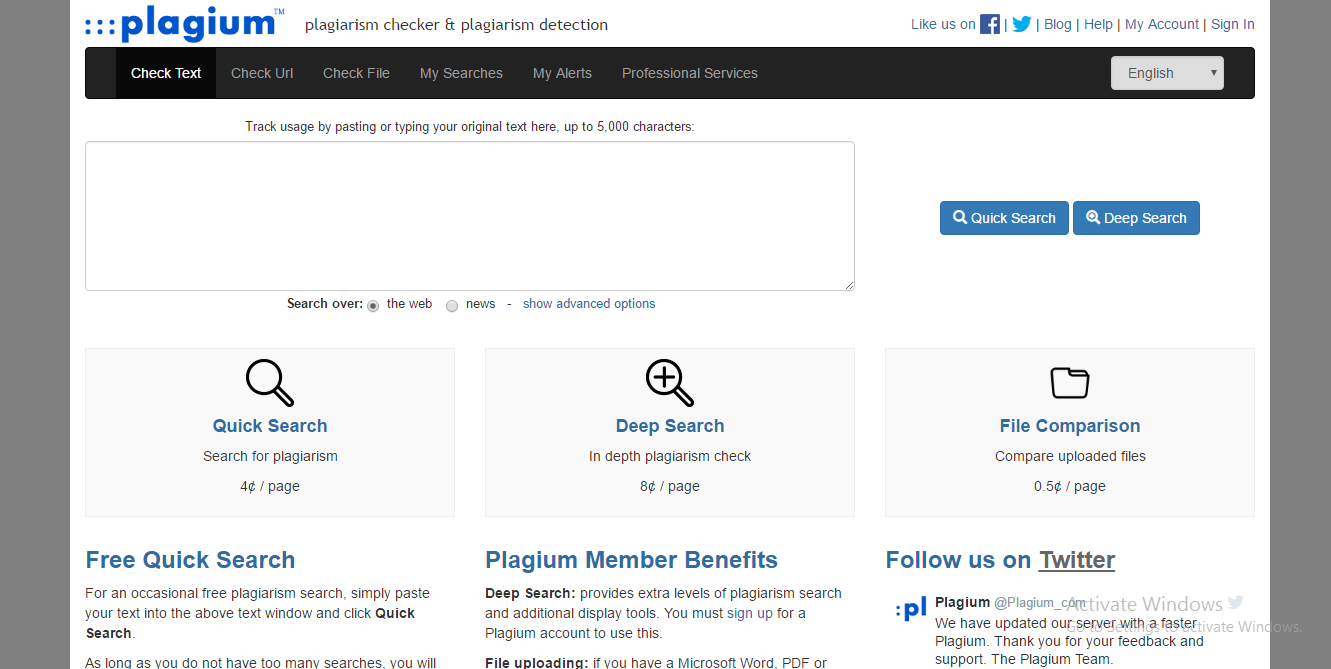Screen dimensions: 1331x669
Task: Switch to the Check File tab
Action: [356, 73]
